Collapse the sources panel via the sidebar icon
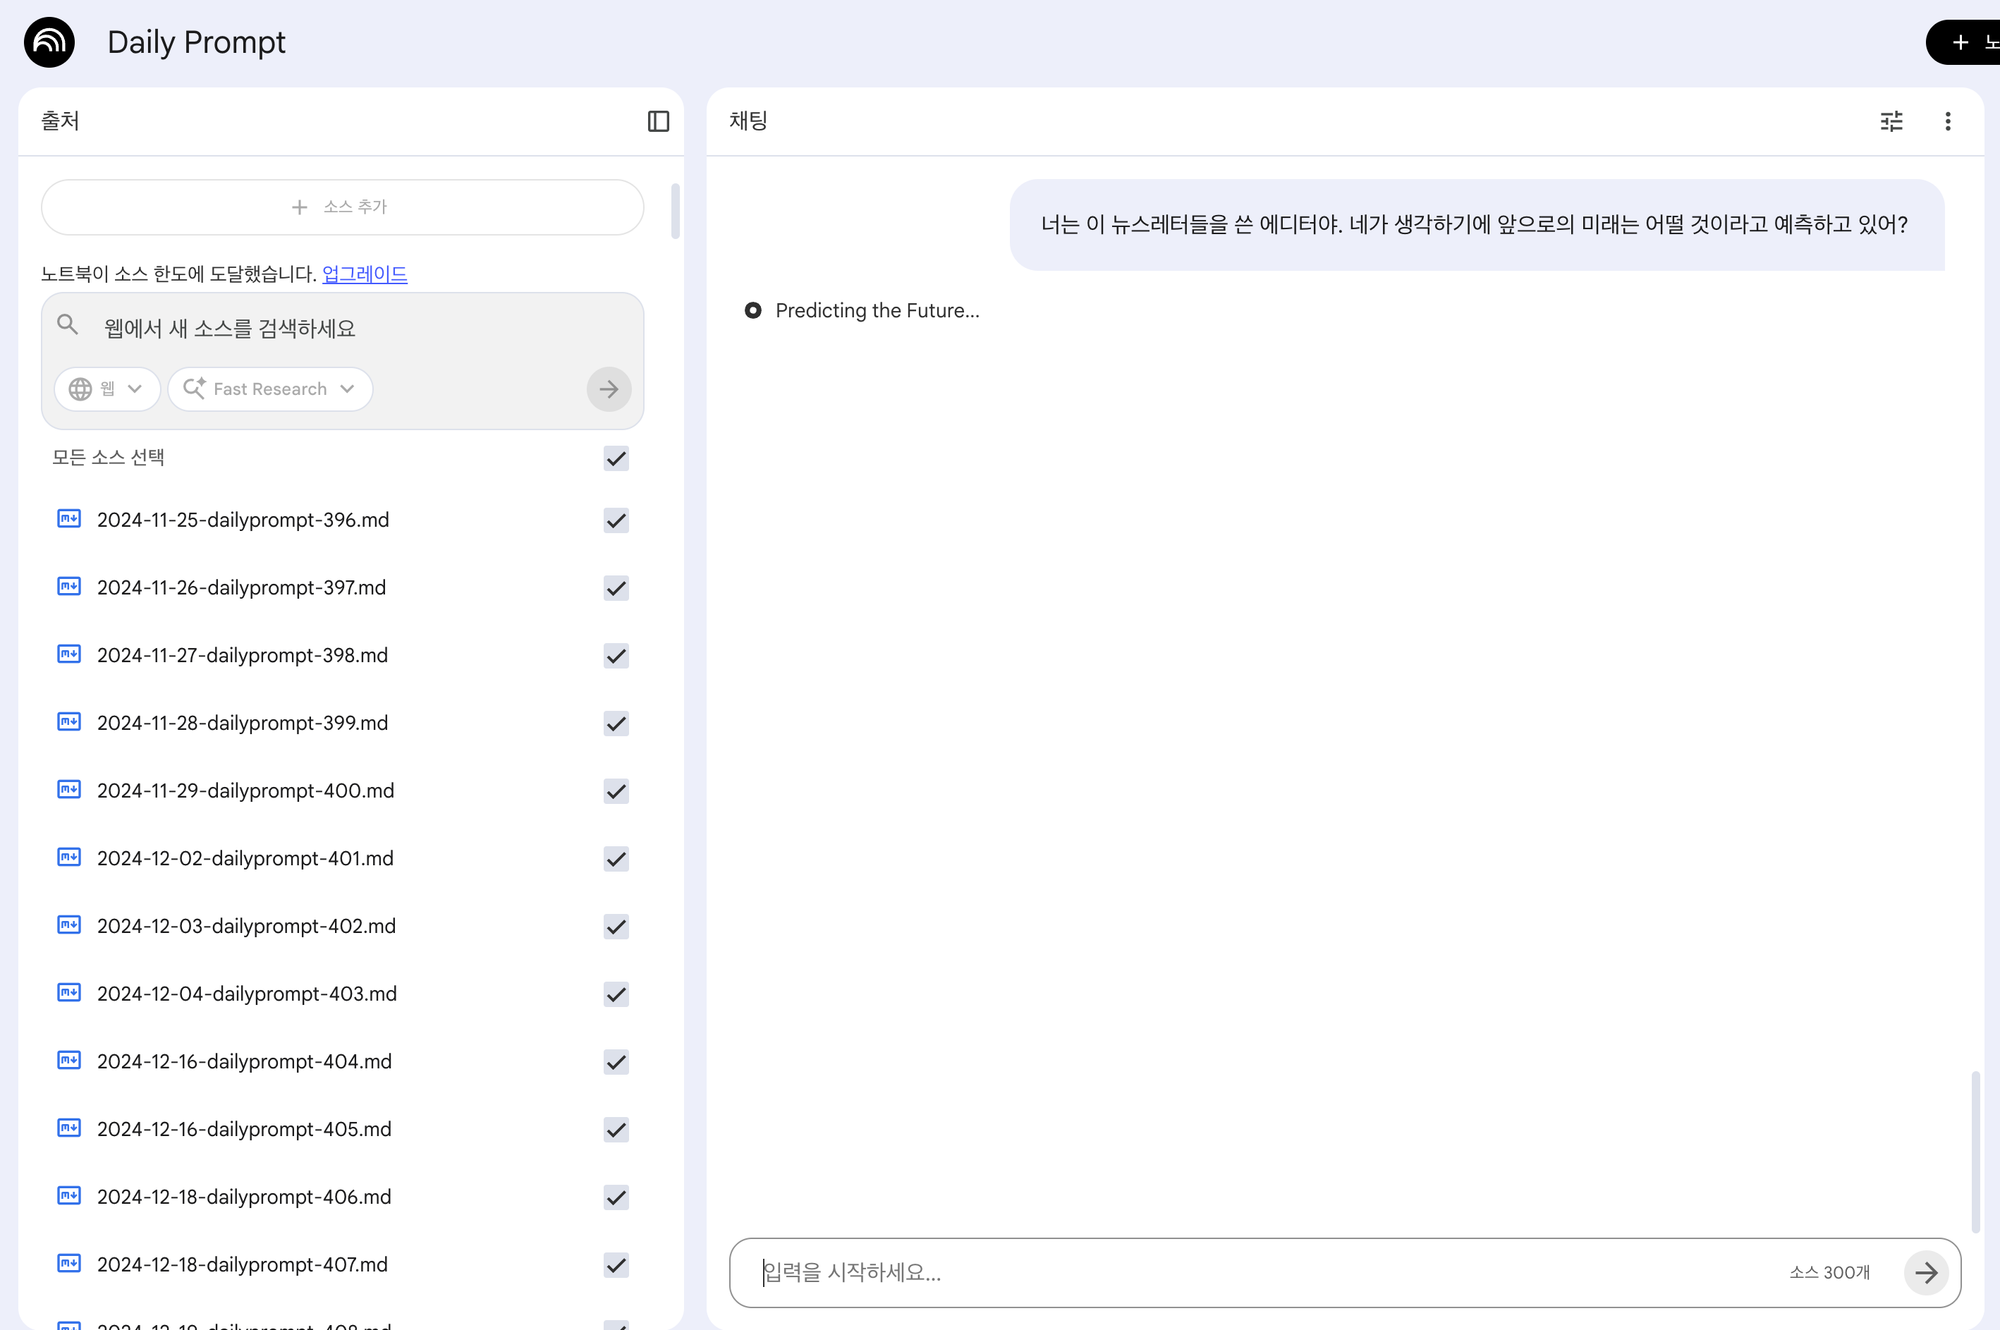Image resolution: width=2000 pixels, height=1330 pixels. click(658, 121)
